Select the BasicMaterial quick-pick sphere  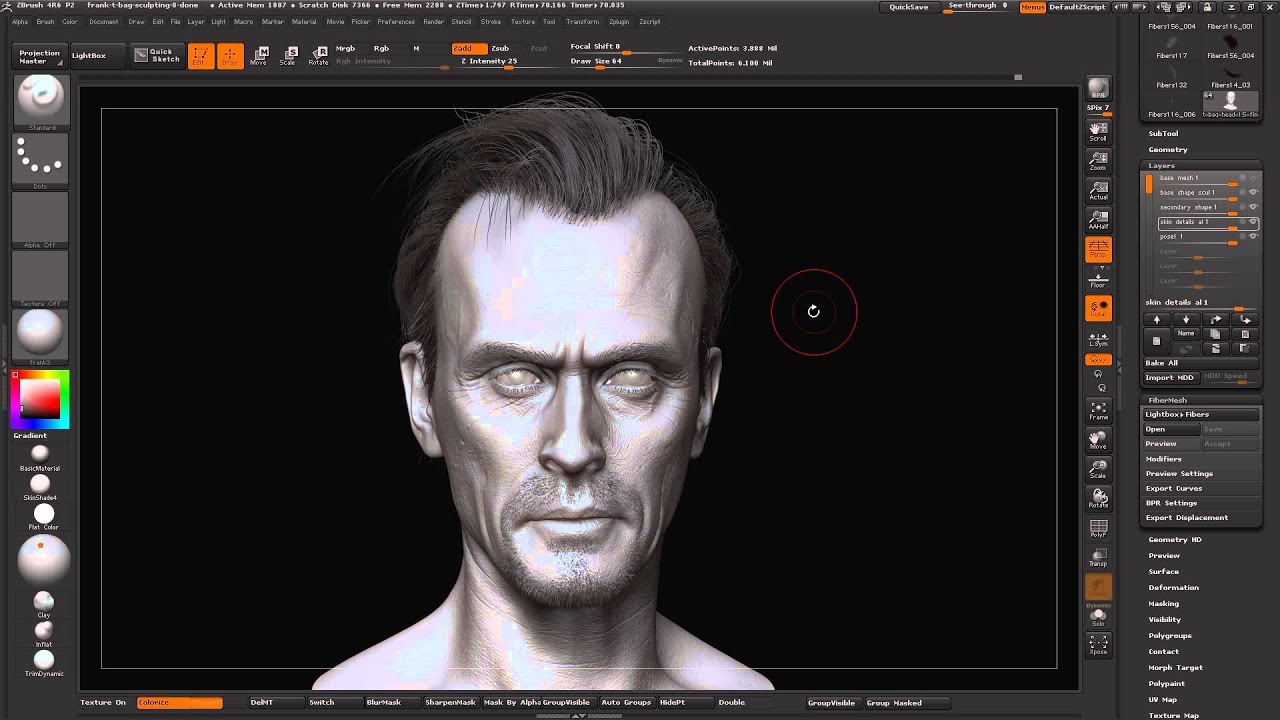[x=41, y=457]
